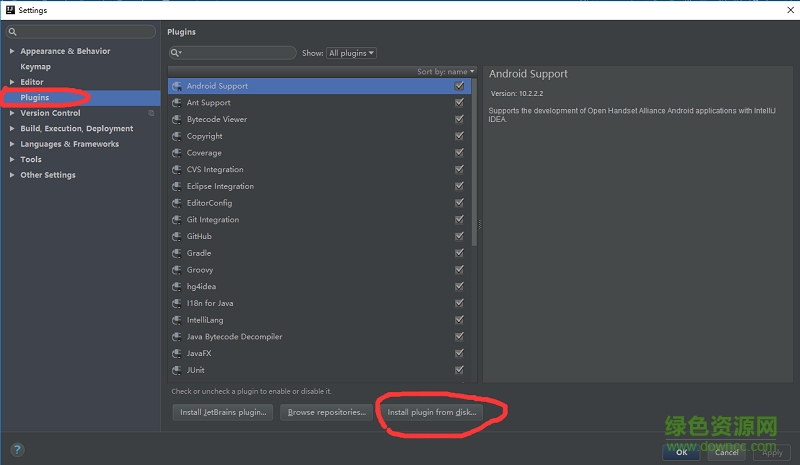Screen dimensions: 800x465
Task: Uncheck the Copyright plugin checkbox
Action: 459,136
